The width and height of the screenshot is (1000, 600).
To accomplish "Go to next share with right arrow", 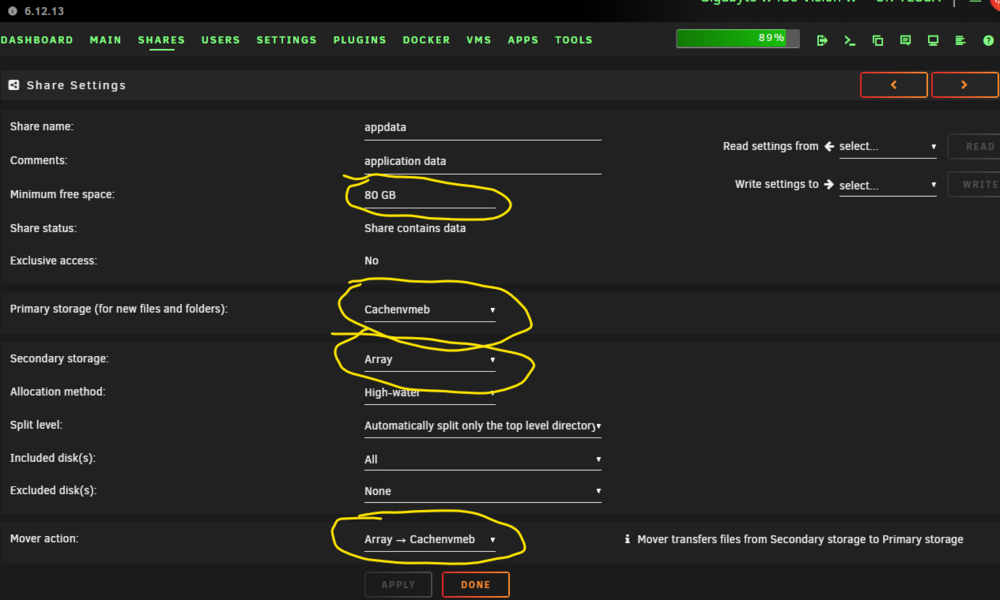I will pos(964,85).
